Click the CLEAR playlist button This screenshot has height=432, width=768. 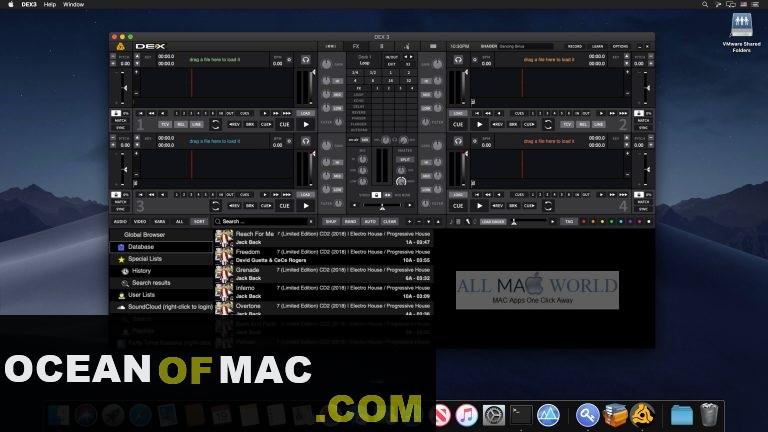(x=390, y=222)
